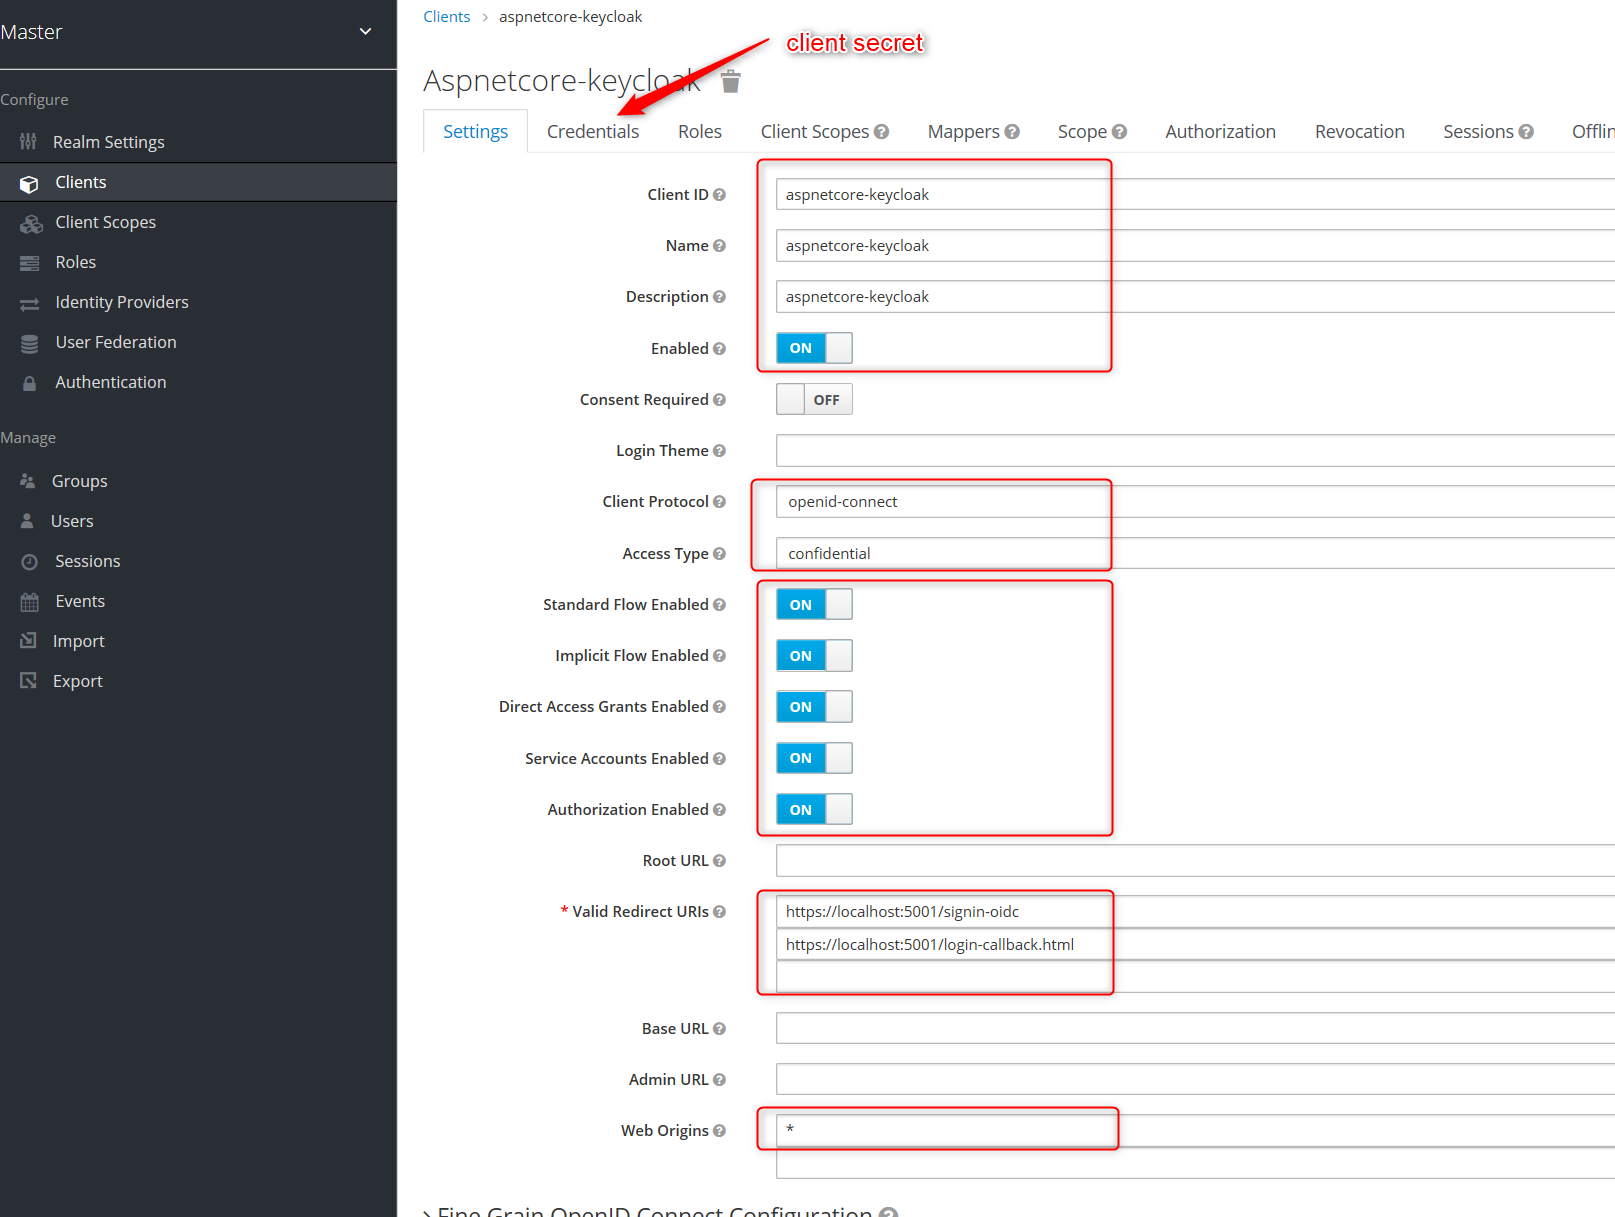The image size is (1615, 1217).
Task: Open the Client Protocol dropdown
Action: pos(1195,502)
